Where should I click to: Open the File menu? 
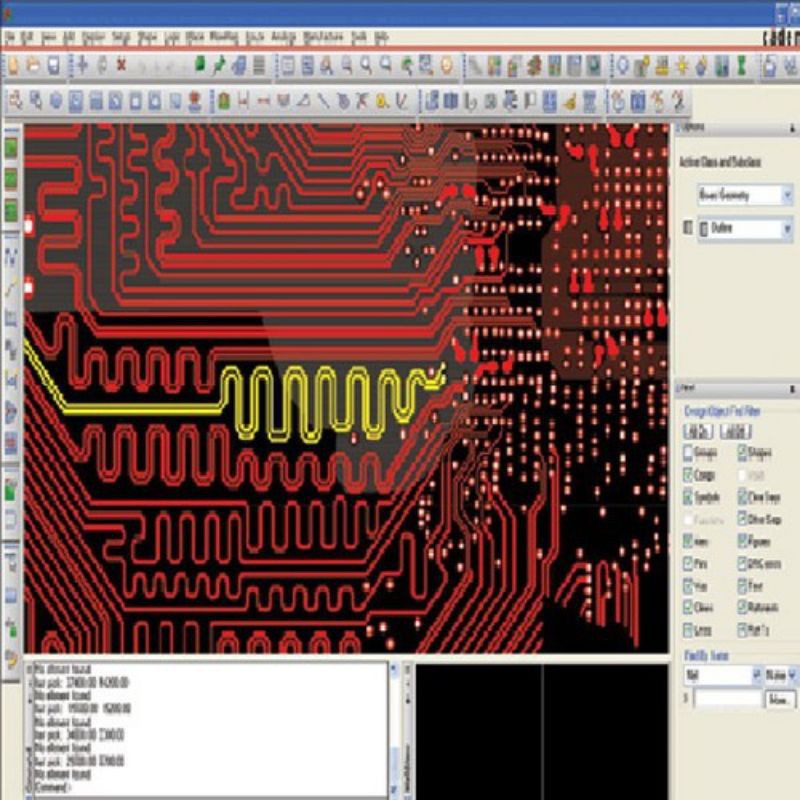[11, 37]
